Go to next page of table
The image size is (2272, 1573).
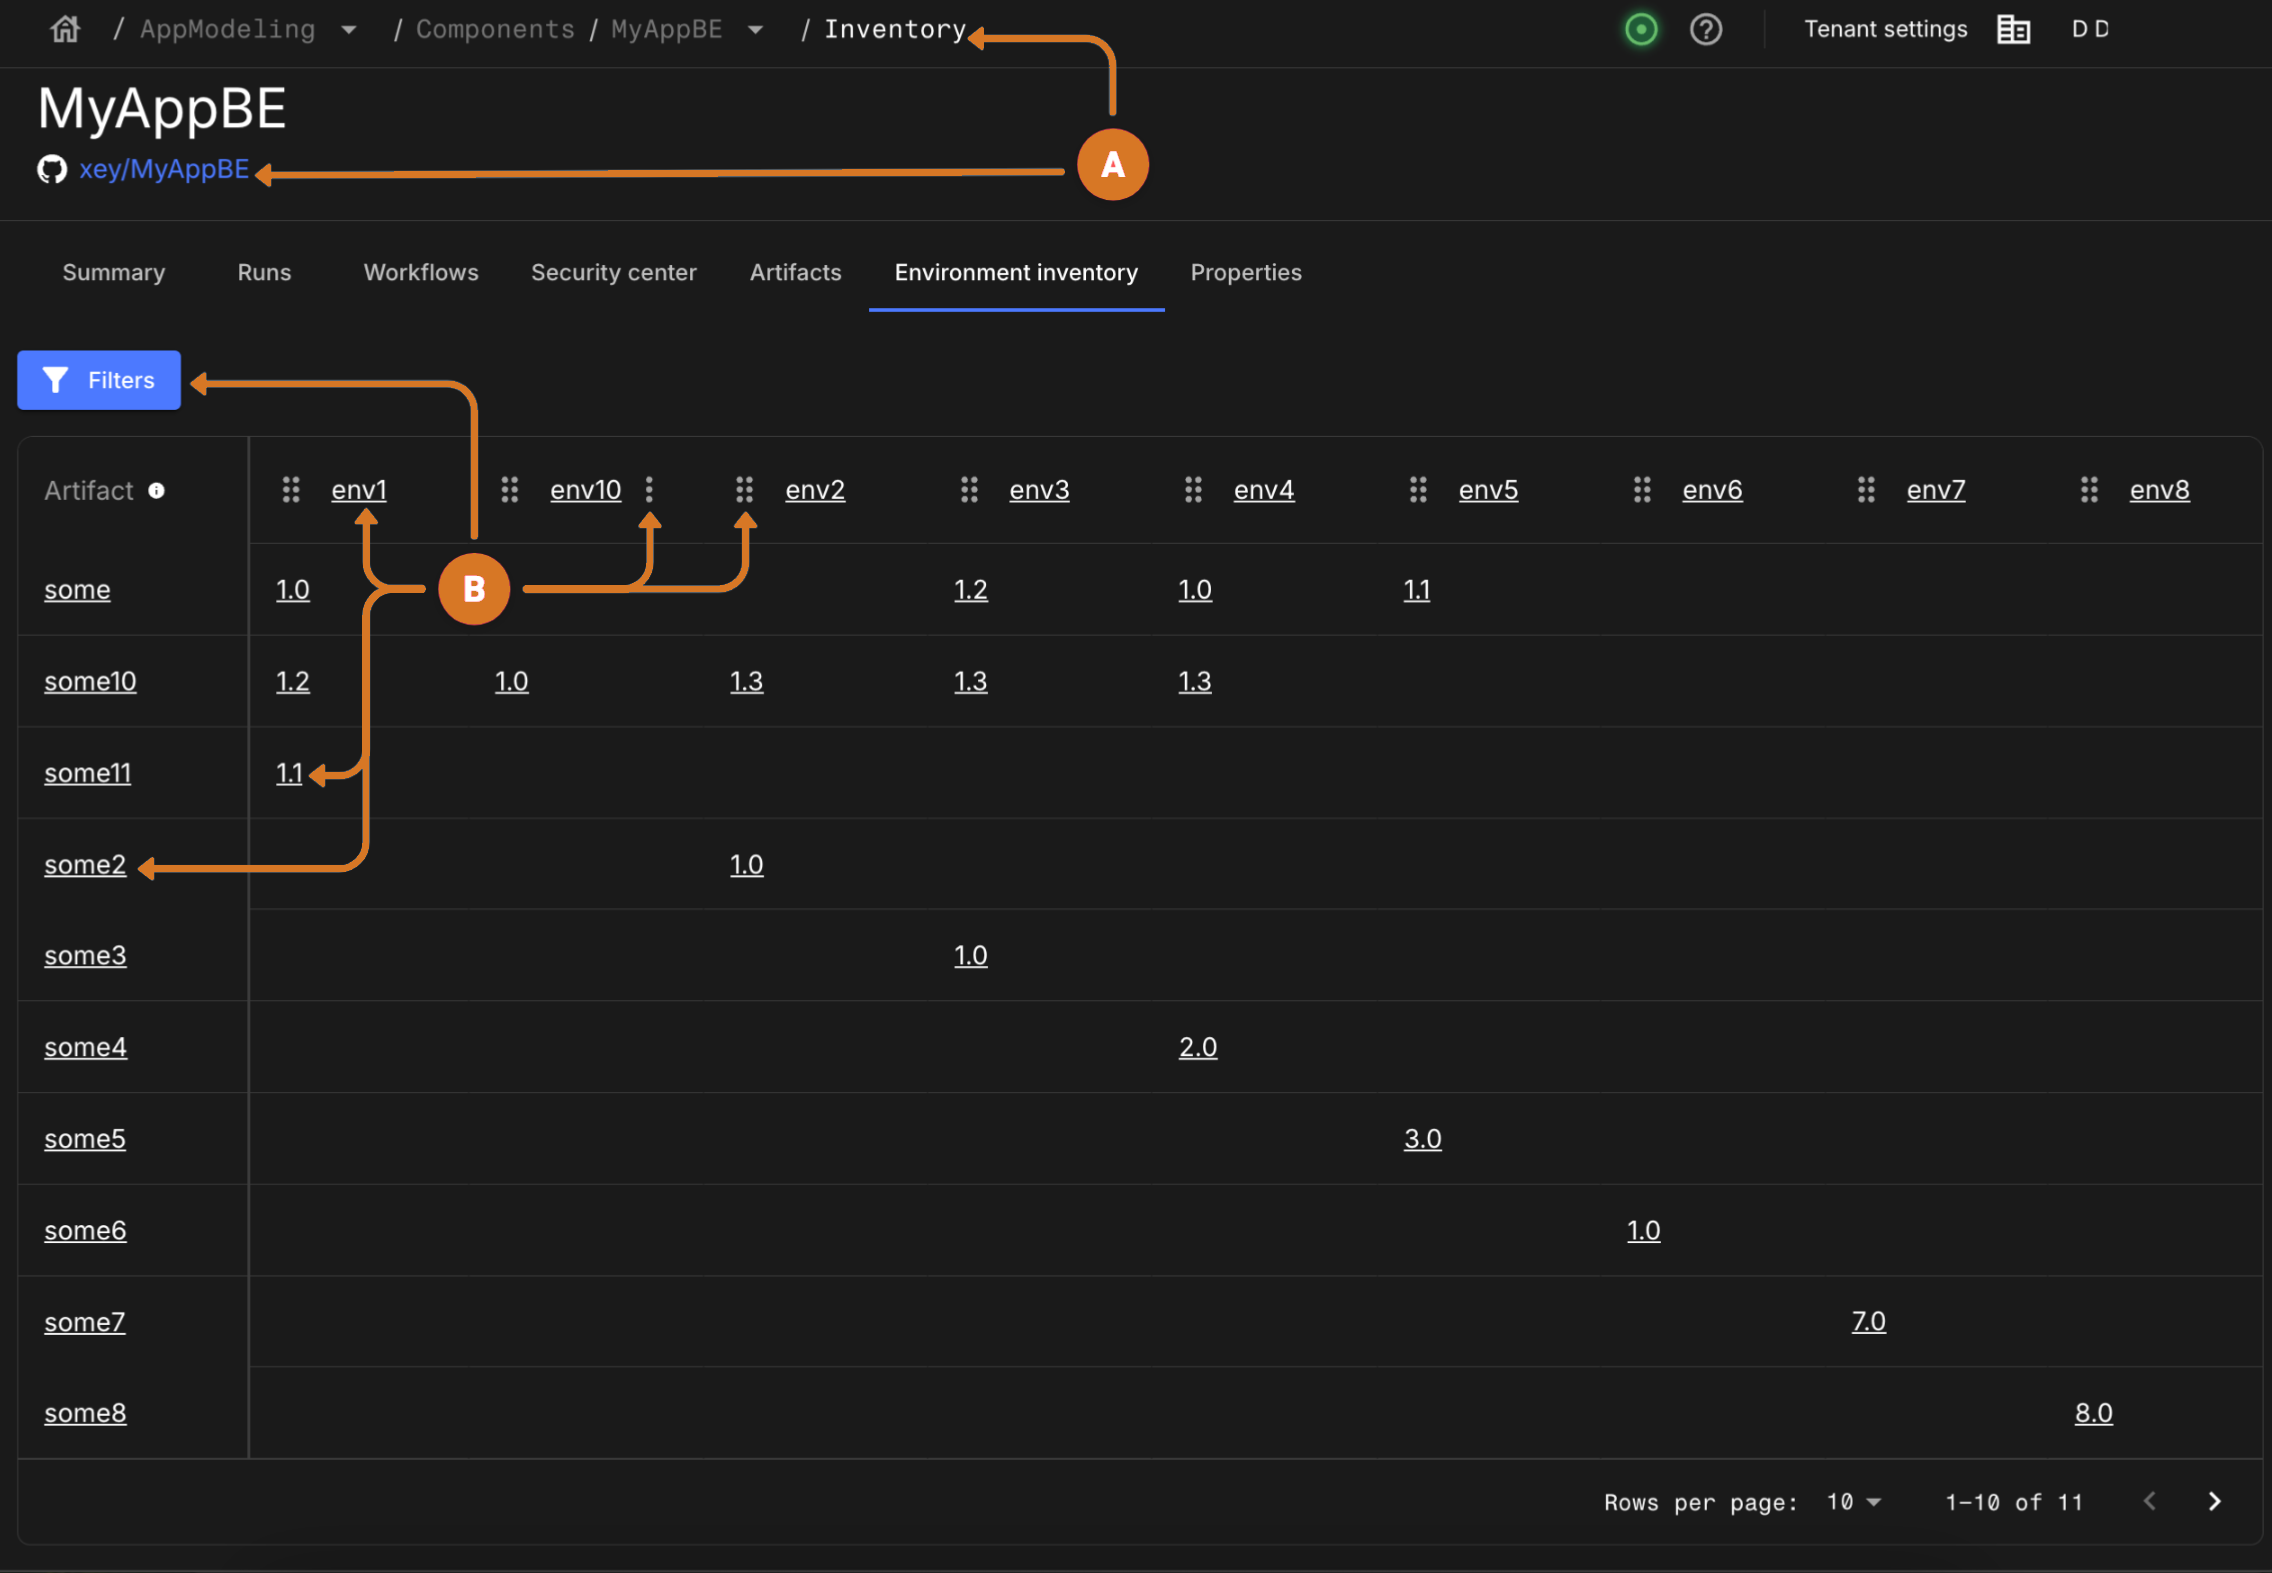(2214, 1501)
